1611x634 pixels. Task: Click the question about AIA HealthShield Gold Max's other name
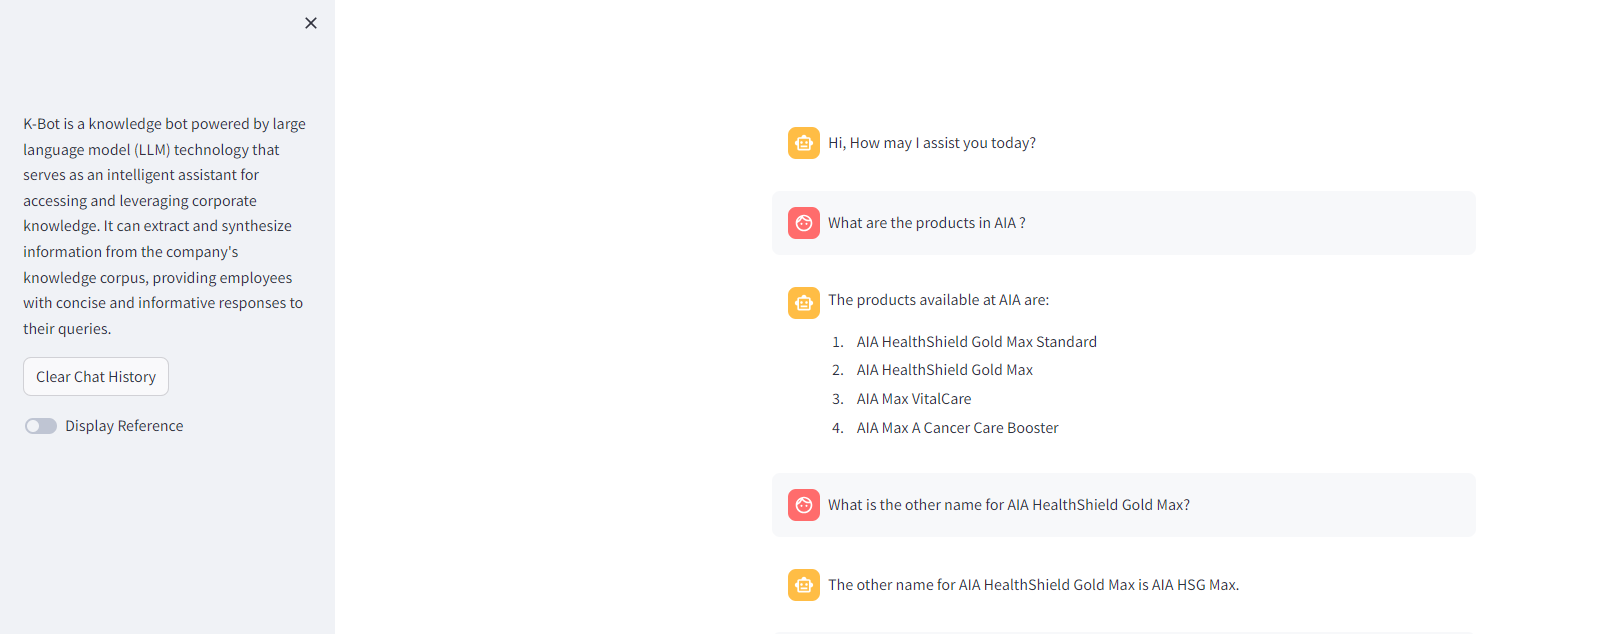coord(1009,505)
